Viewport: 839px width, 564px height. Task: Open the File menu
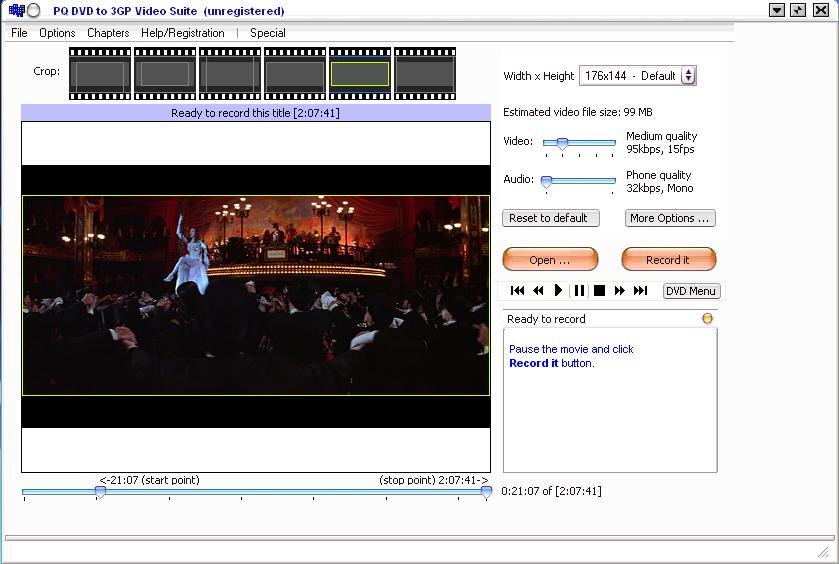(x=19, y=33)
